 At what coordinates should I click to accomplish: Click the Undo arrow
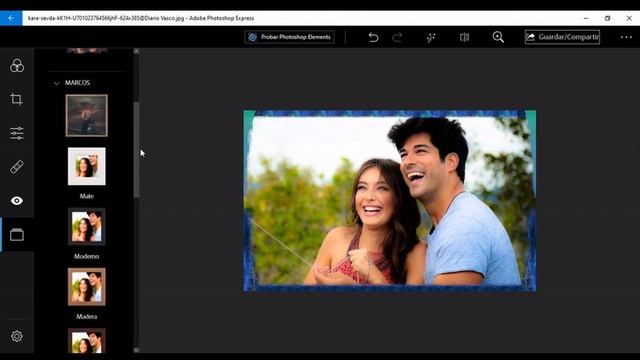point(373,37)
